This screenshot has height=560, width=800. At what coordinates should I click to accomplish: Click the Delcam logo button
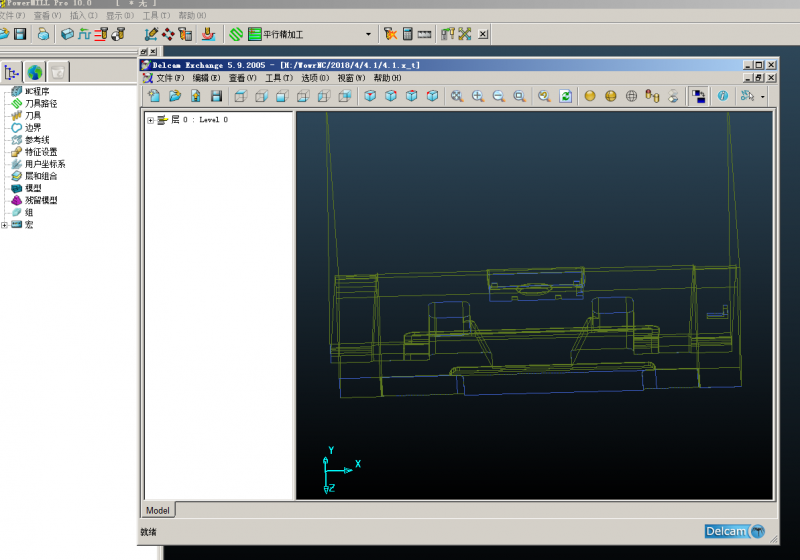[735, 531]
